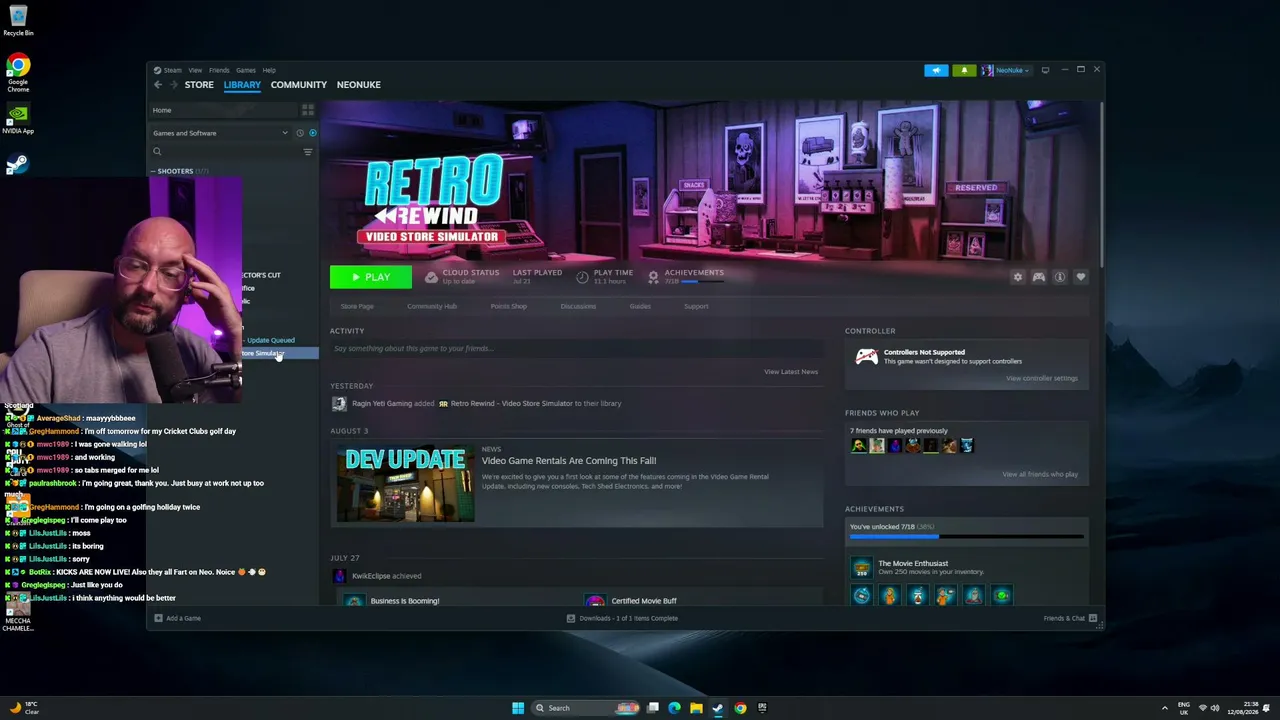Viewport: 1280px width, 720px height.
Task: Click KwikEclipse's avatar in the activity feed
Action: click(339, 576)
